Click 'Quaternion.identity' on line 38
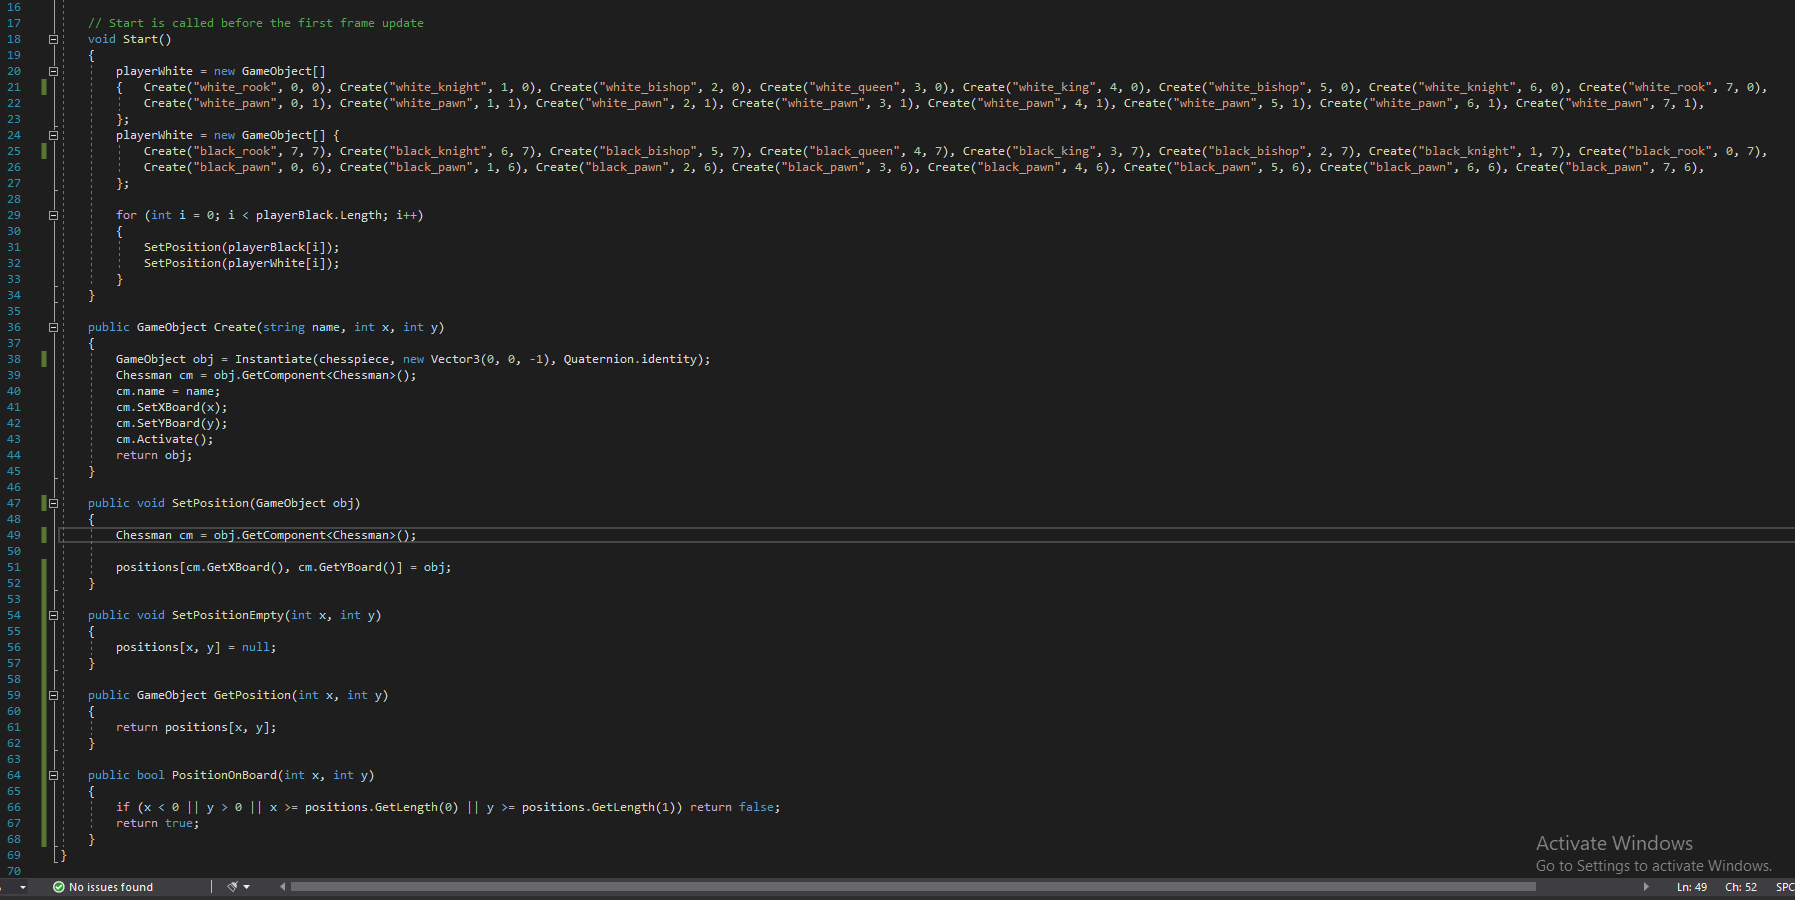The width and height of the screenshot is (1795, 900). pos(630,359)
